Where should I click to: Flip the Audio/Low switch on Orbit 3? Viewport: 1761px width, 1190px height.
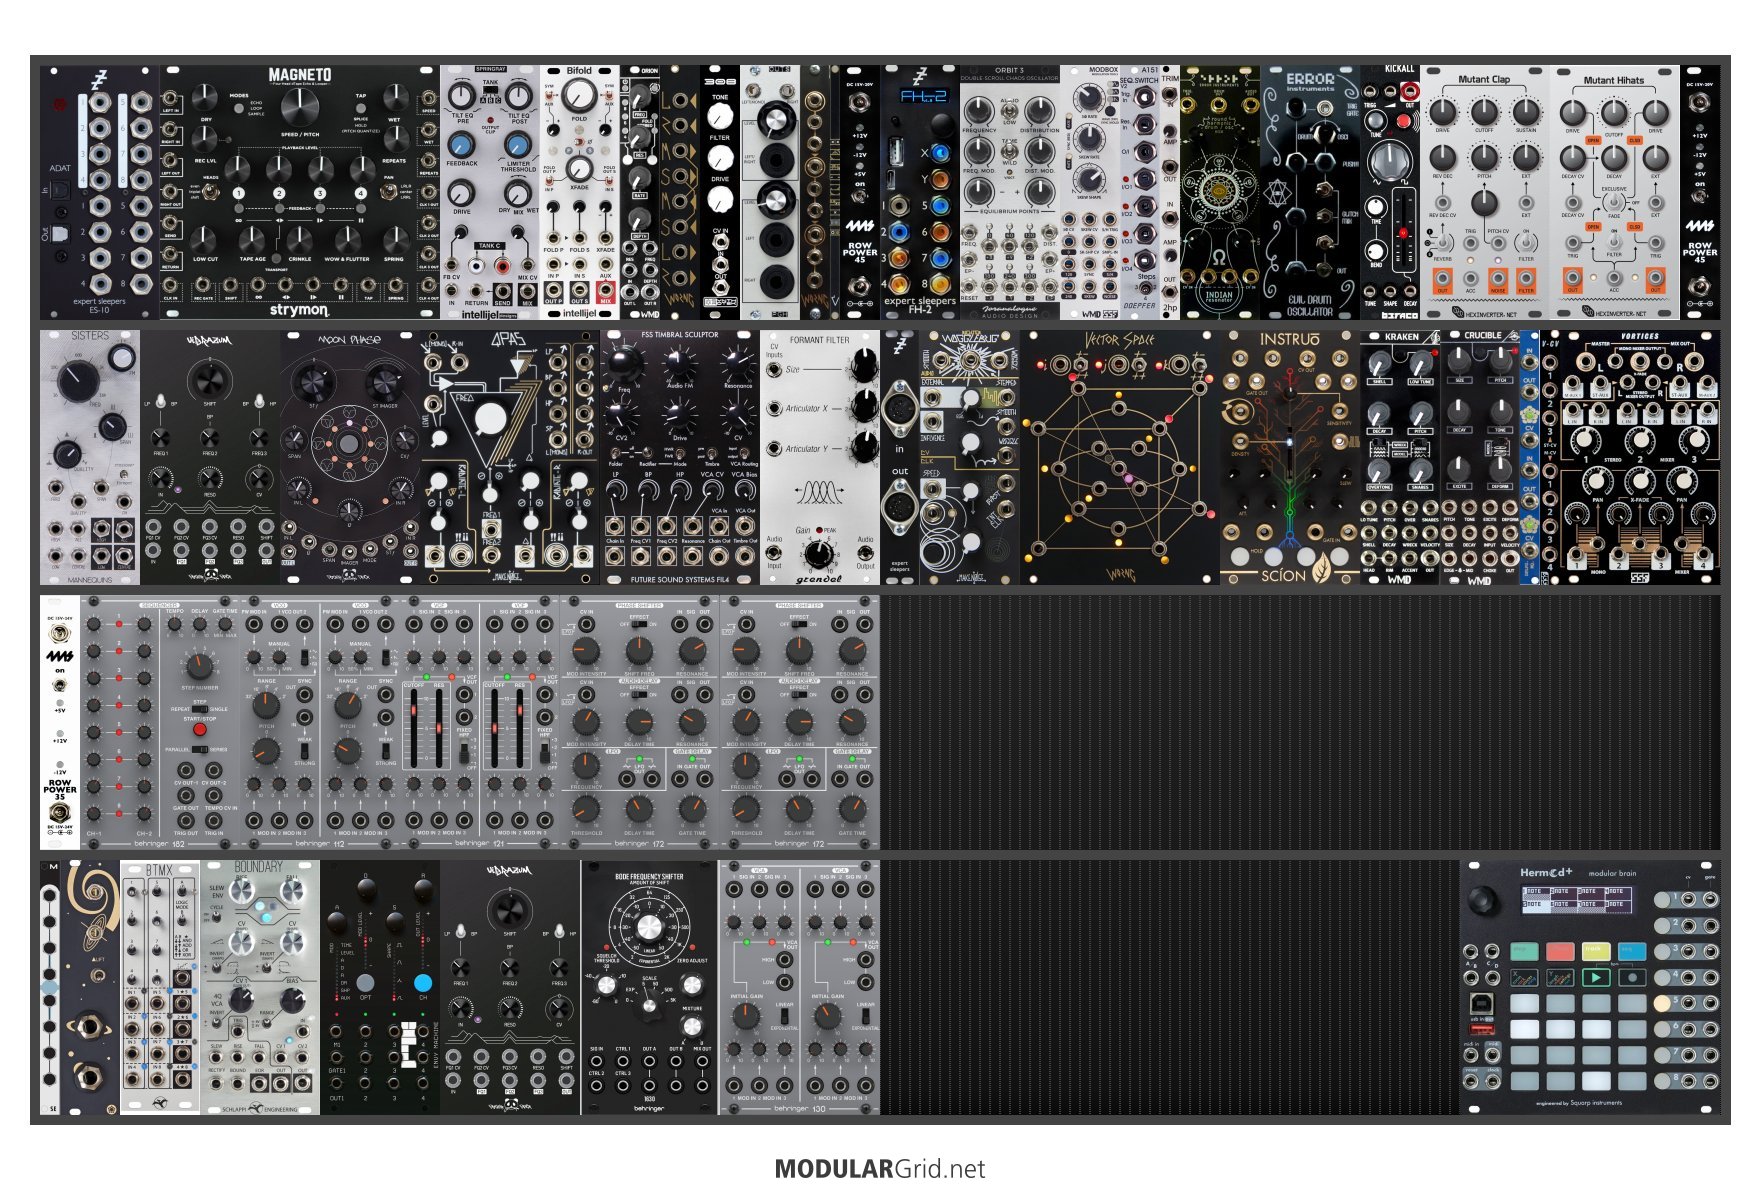[1010, 112]
